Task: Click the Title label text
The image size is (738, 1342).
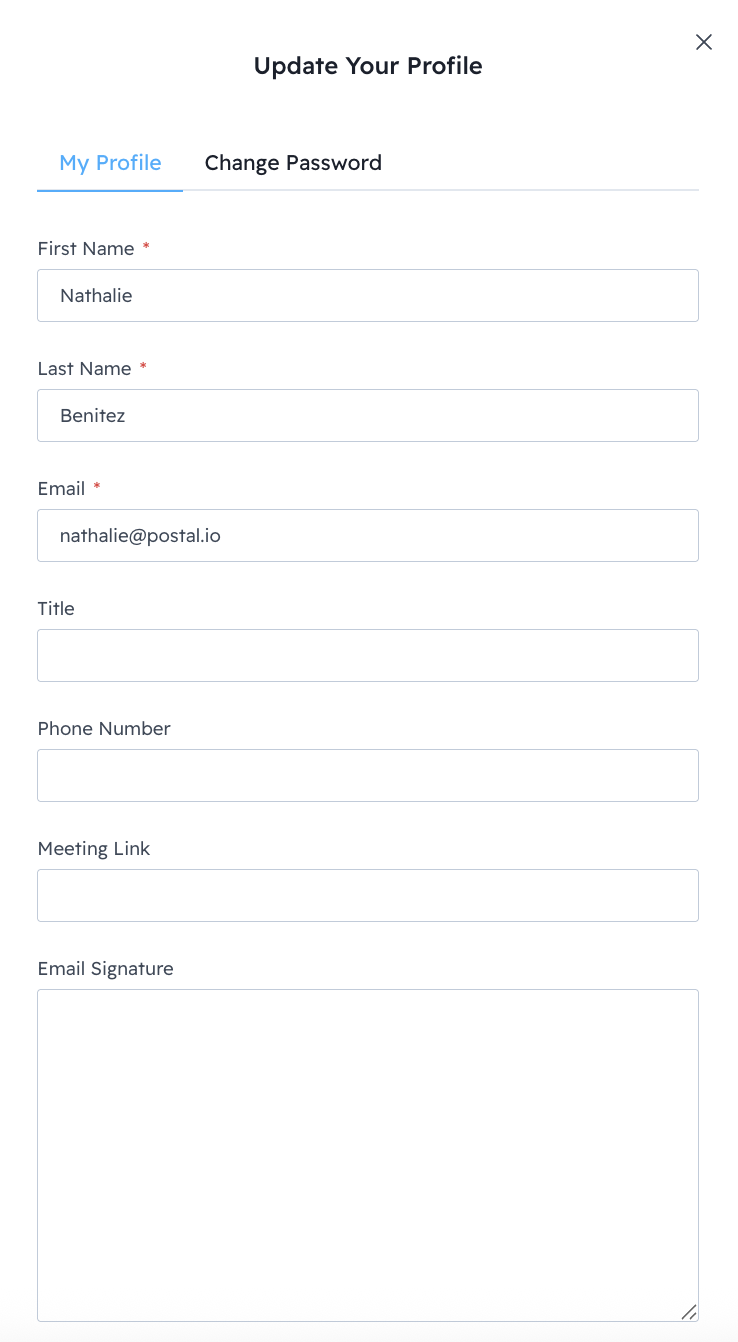Action: [56, 609]
